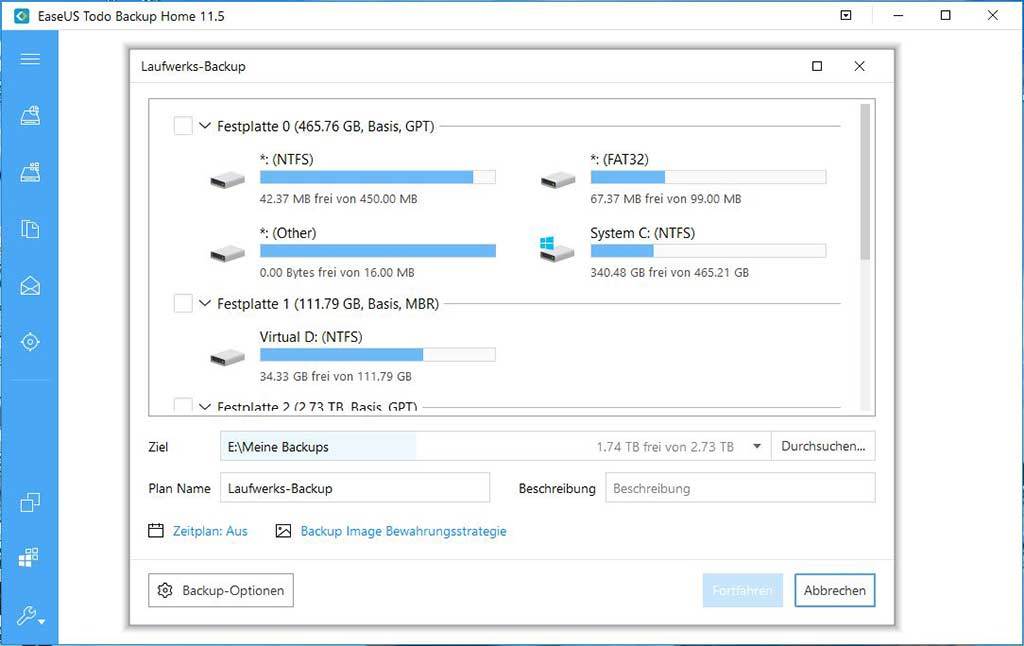Screen dimensions: 1024x646
Task: Click "Virtual D: (NTFS)" partition name
Action: coord(311,337)
